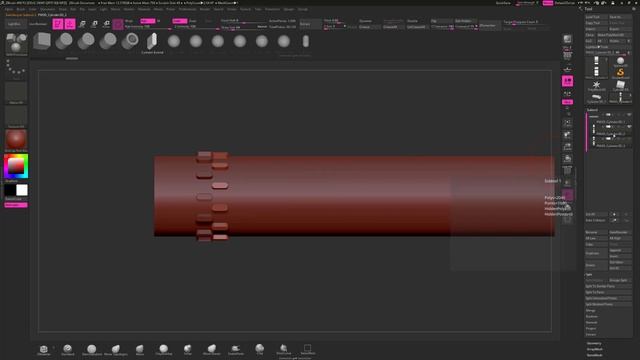Click the PolyFrame line fill icon
Viewport: 640px width, 360px height.
(567, 170)
